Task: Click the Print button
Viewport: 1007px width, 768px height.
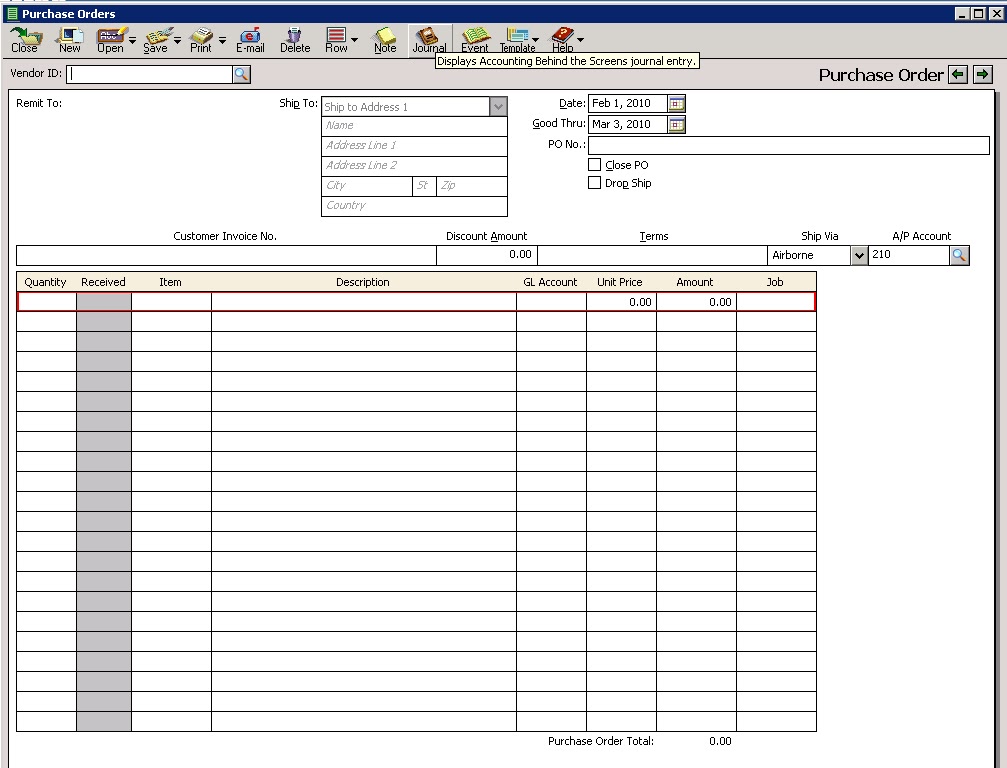Action: [200, 39]
